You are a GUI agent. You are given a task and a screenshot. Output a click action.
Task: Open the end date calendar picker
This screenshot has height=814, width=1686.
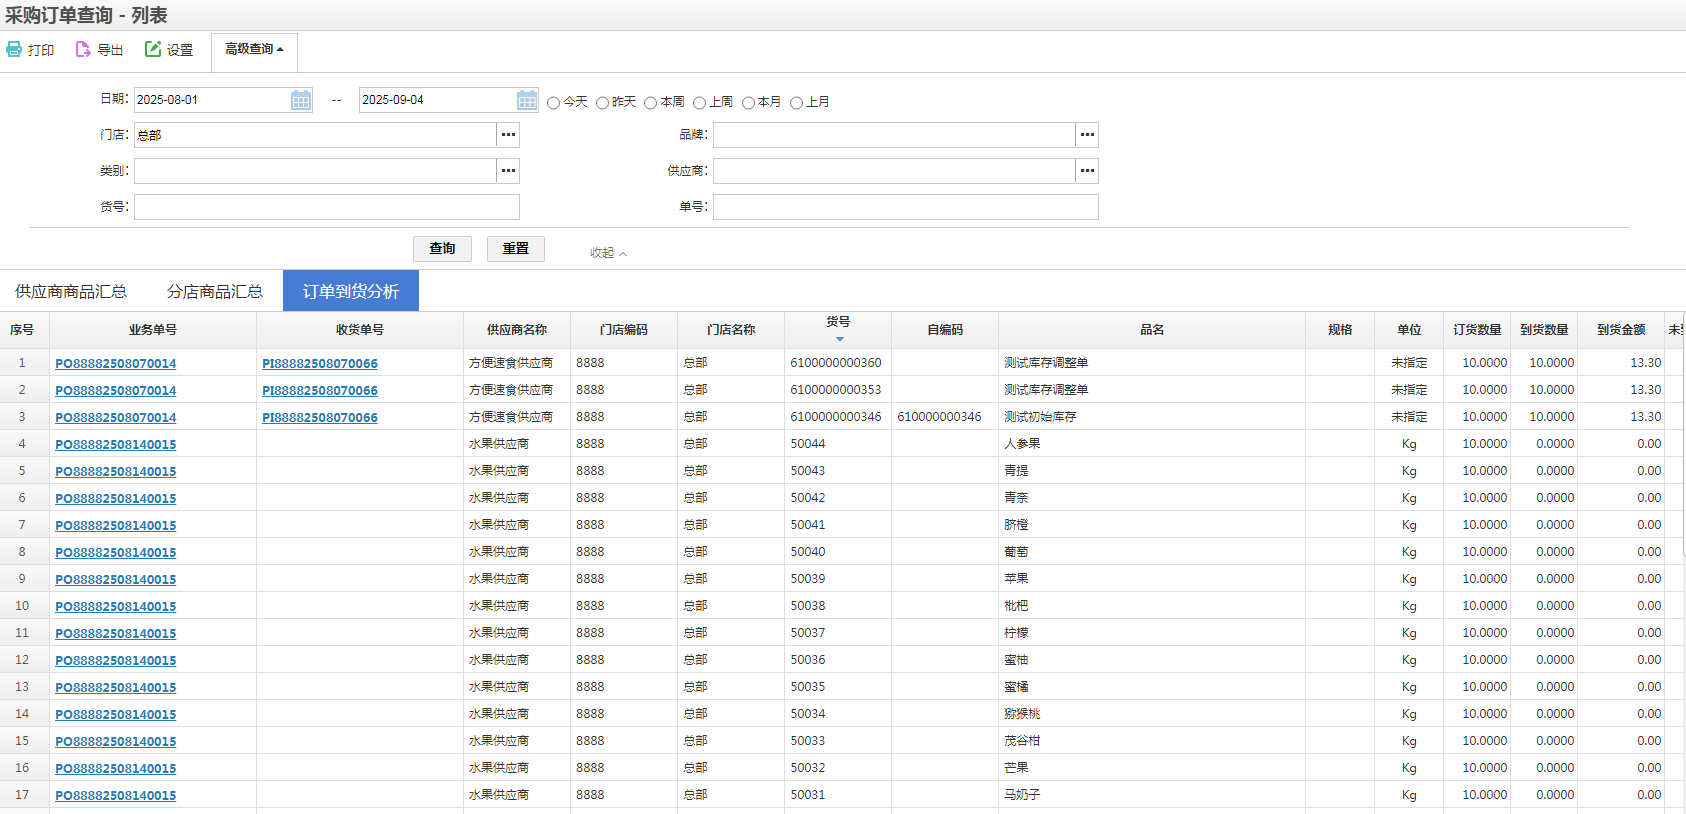(527, 100)
